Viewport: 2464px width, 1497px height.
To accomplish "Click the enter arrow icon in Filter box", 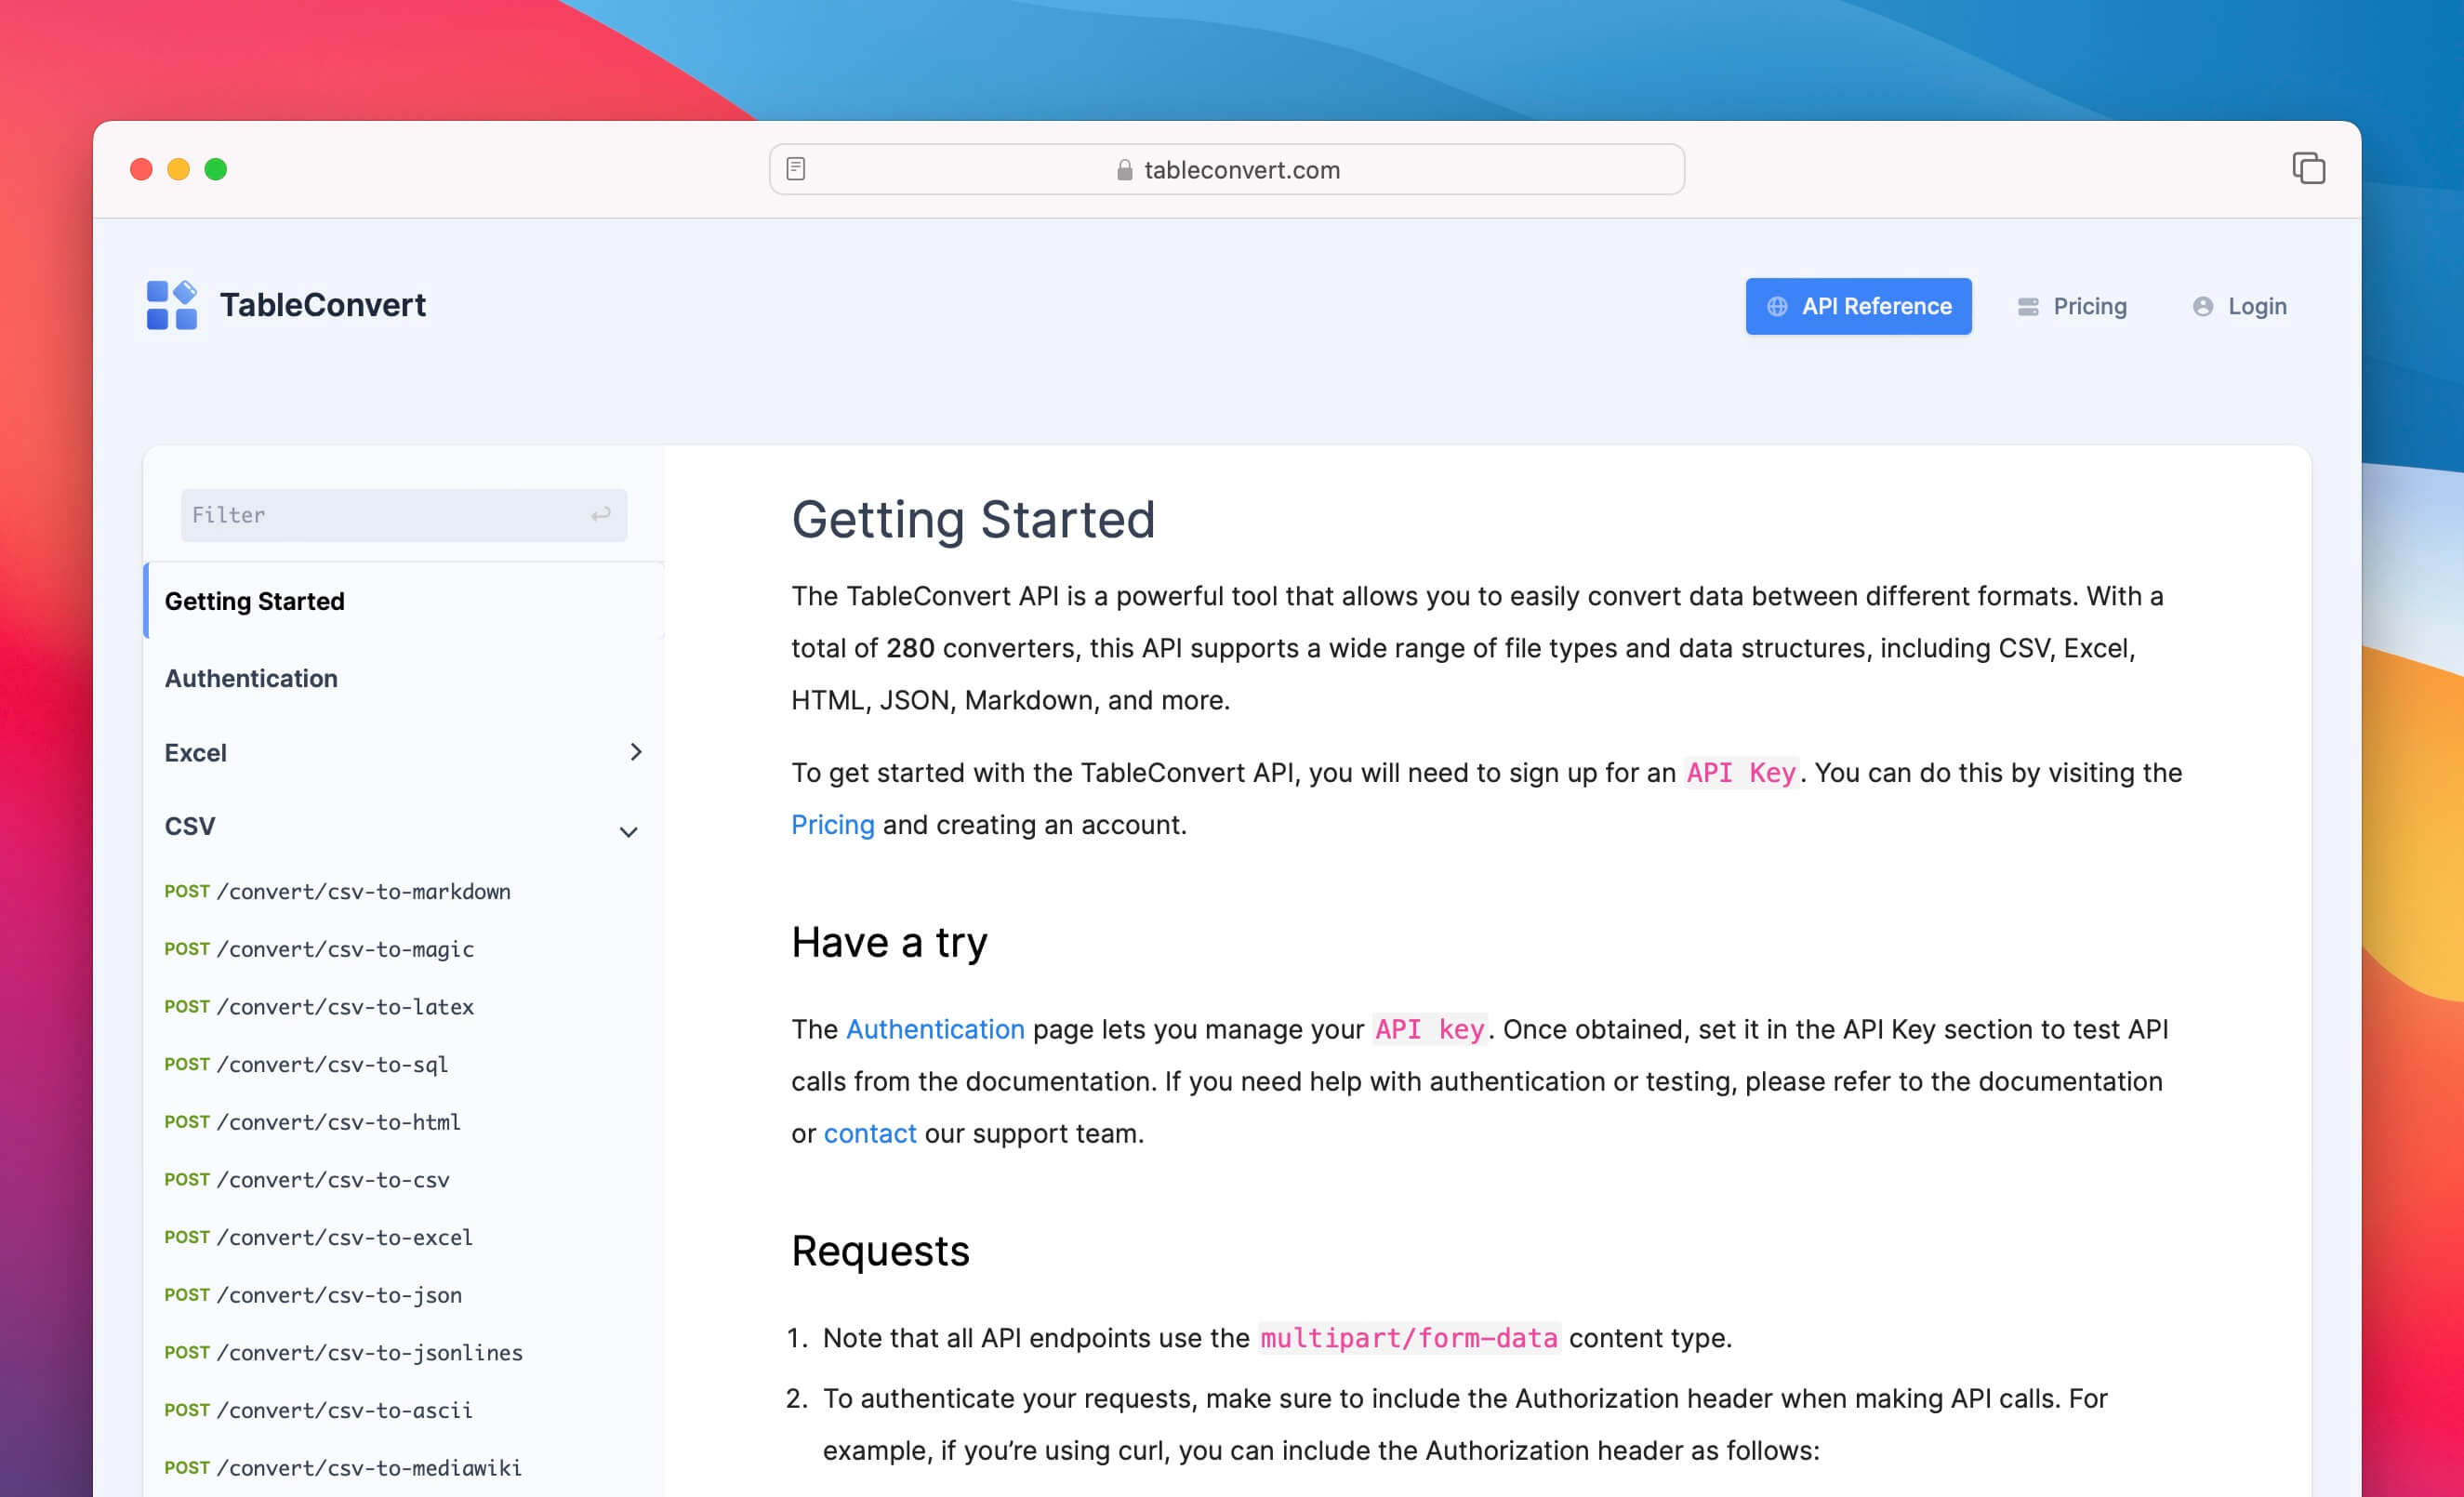I will point(600,514).
